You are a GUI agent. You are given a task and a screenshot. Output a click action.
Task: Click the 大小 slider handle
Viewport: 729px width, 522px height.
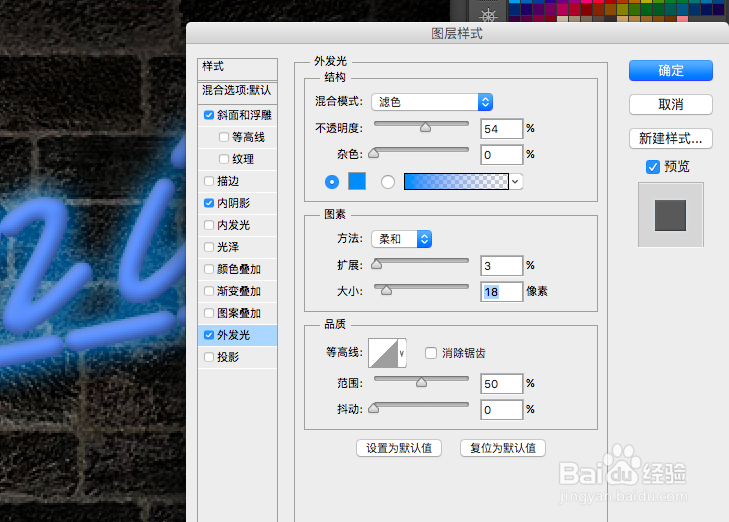tap(386, 290)
